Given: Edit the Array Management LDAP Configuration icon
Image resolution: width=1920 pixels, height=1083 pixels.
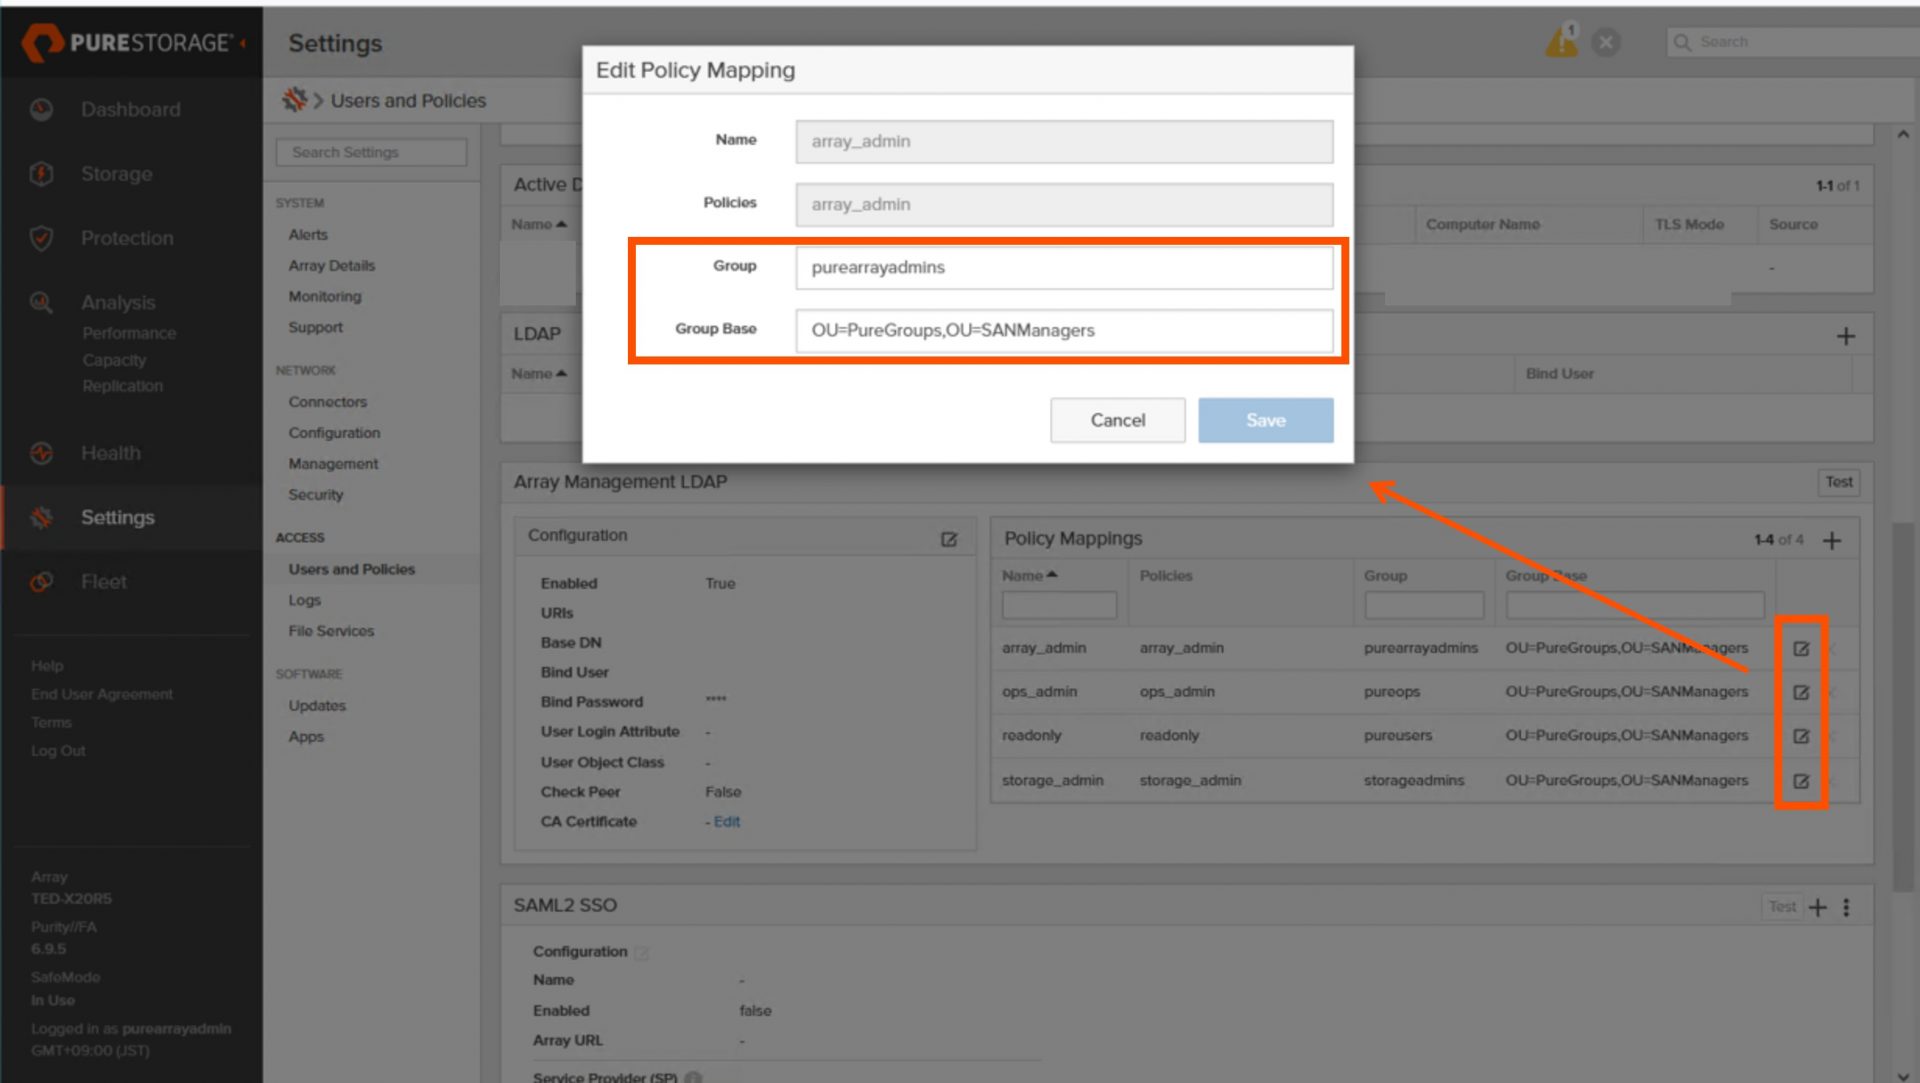Looking at the screenshot, I should click(949, 540).
